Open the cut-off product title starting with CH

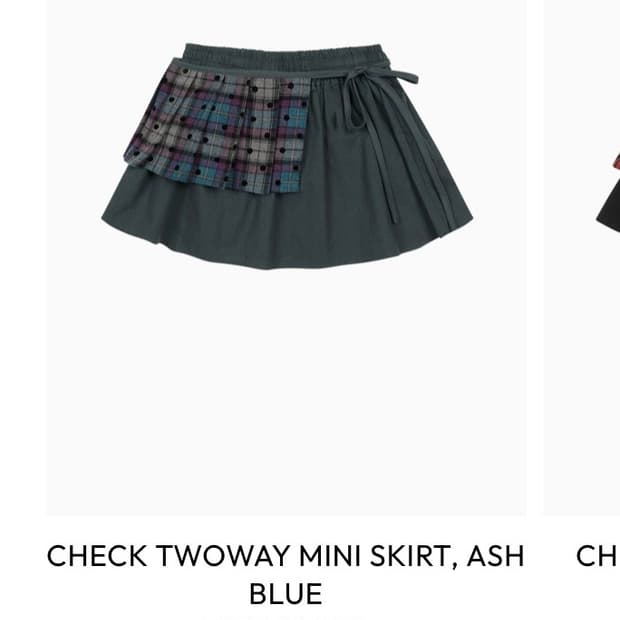click(x=598, y=556)
